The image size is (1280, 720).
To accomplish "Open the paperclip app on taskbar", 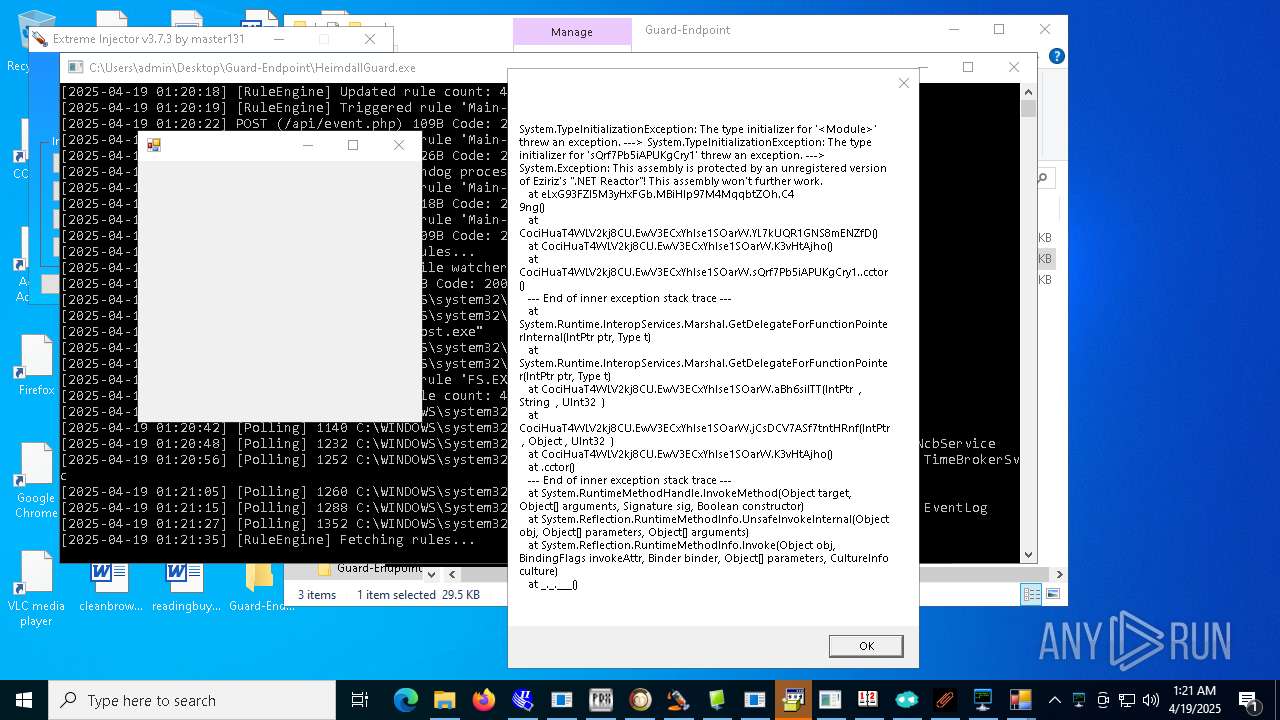I will coord(944,700).
